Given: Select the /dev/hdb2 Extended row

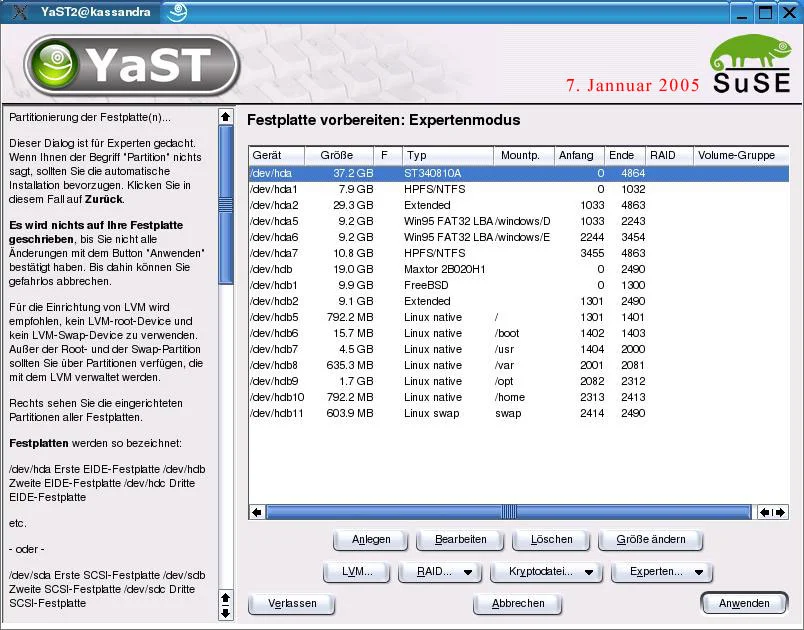Looking at the screenshot, I should 518,301.
